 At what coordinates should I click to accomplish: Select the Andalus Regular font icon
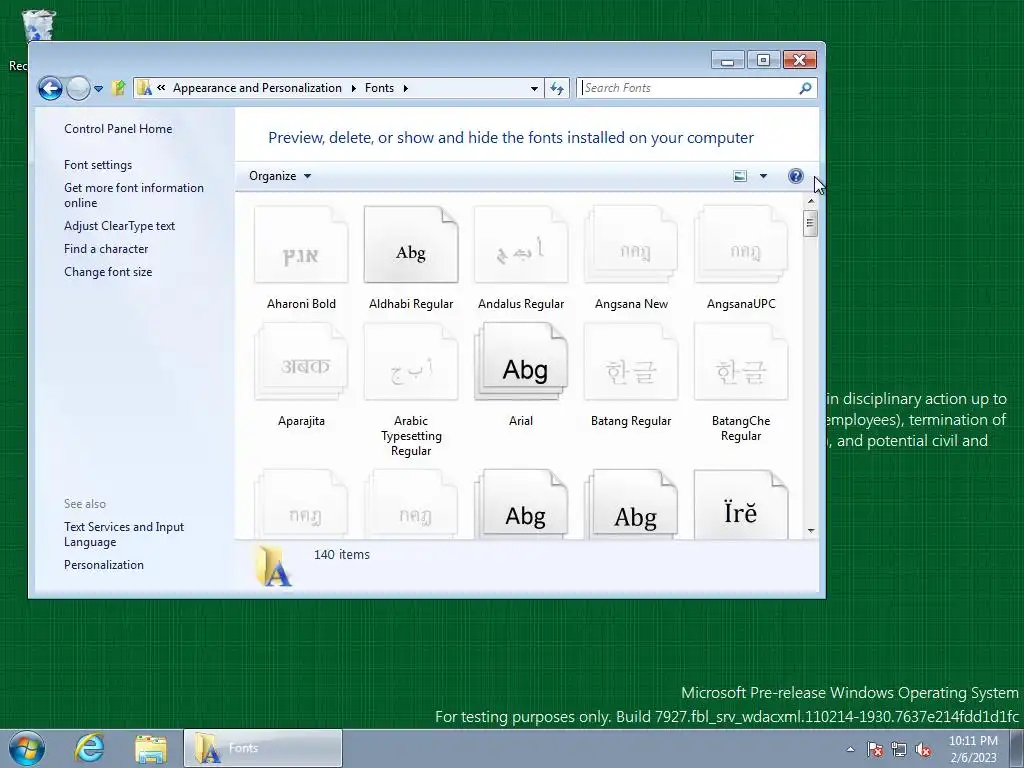[520, 245]
